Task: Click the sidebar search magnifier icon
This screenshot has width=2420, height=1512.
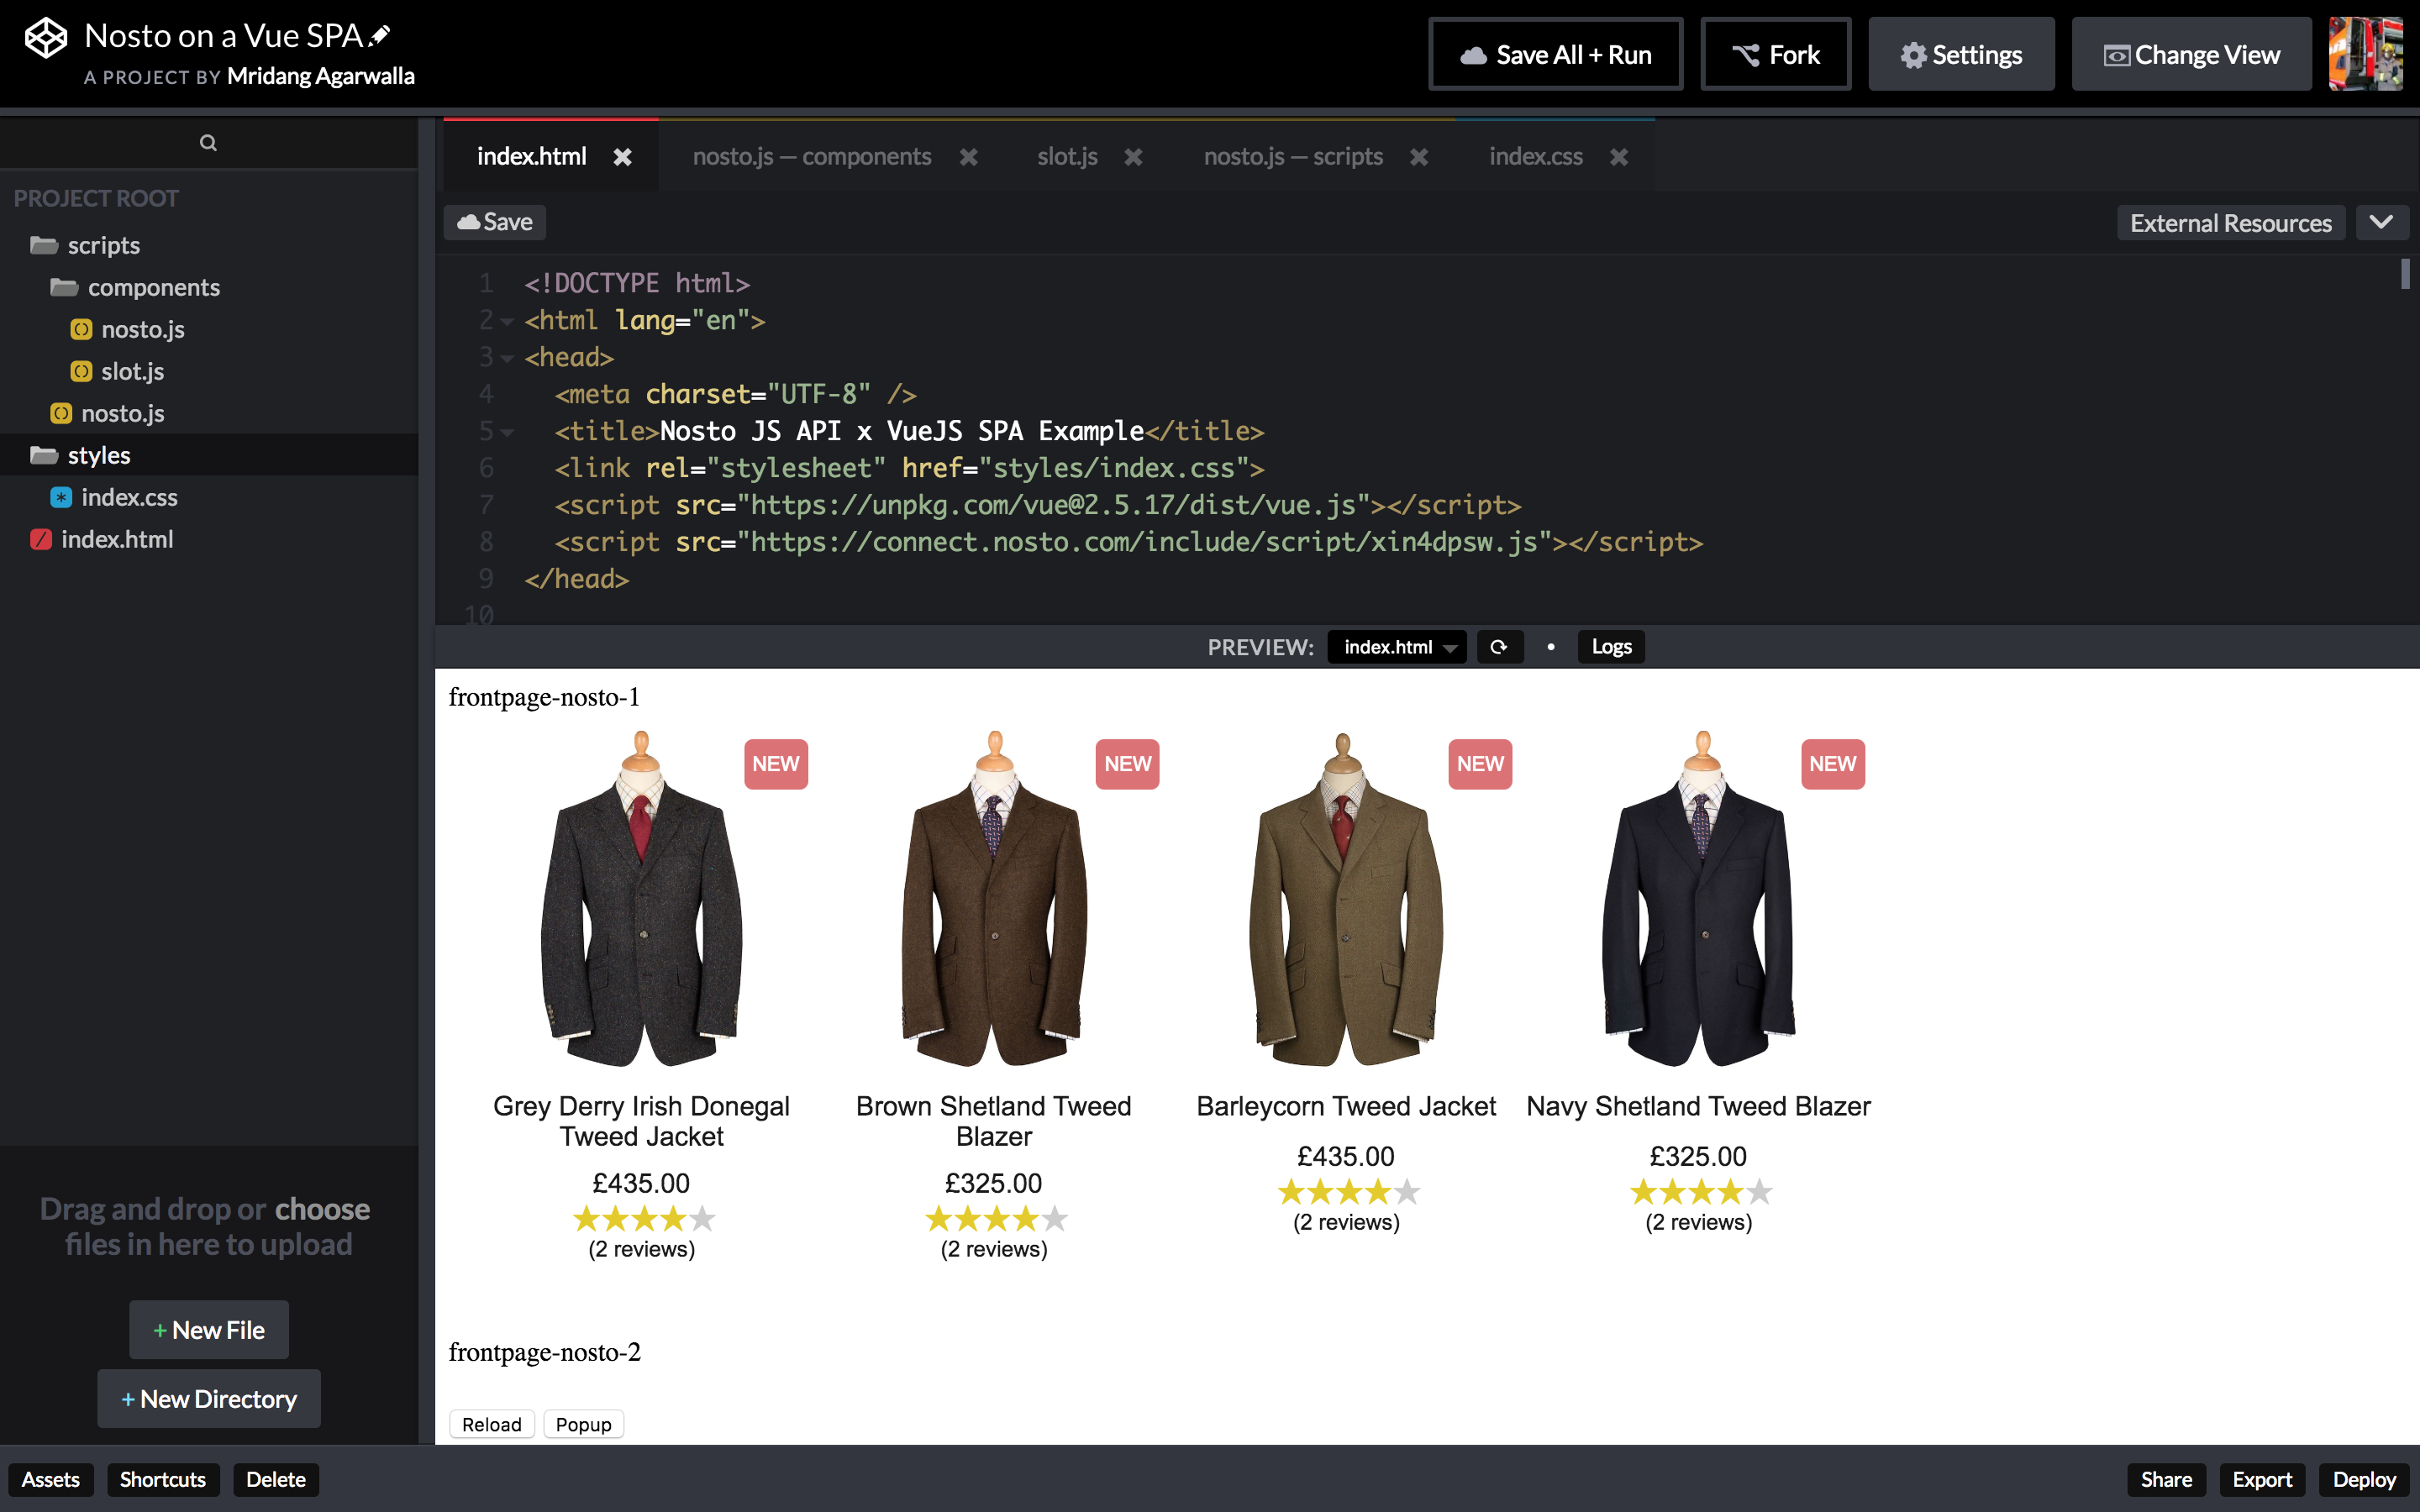Action: [x=208, y=142]
